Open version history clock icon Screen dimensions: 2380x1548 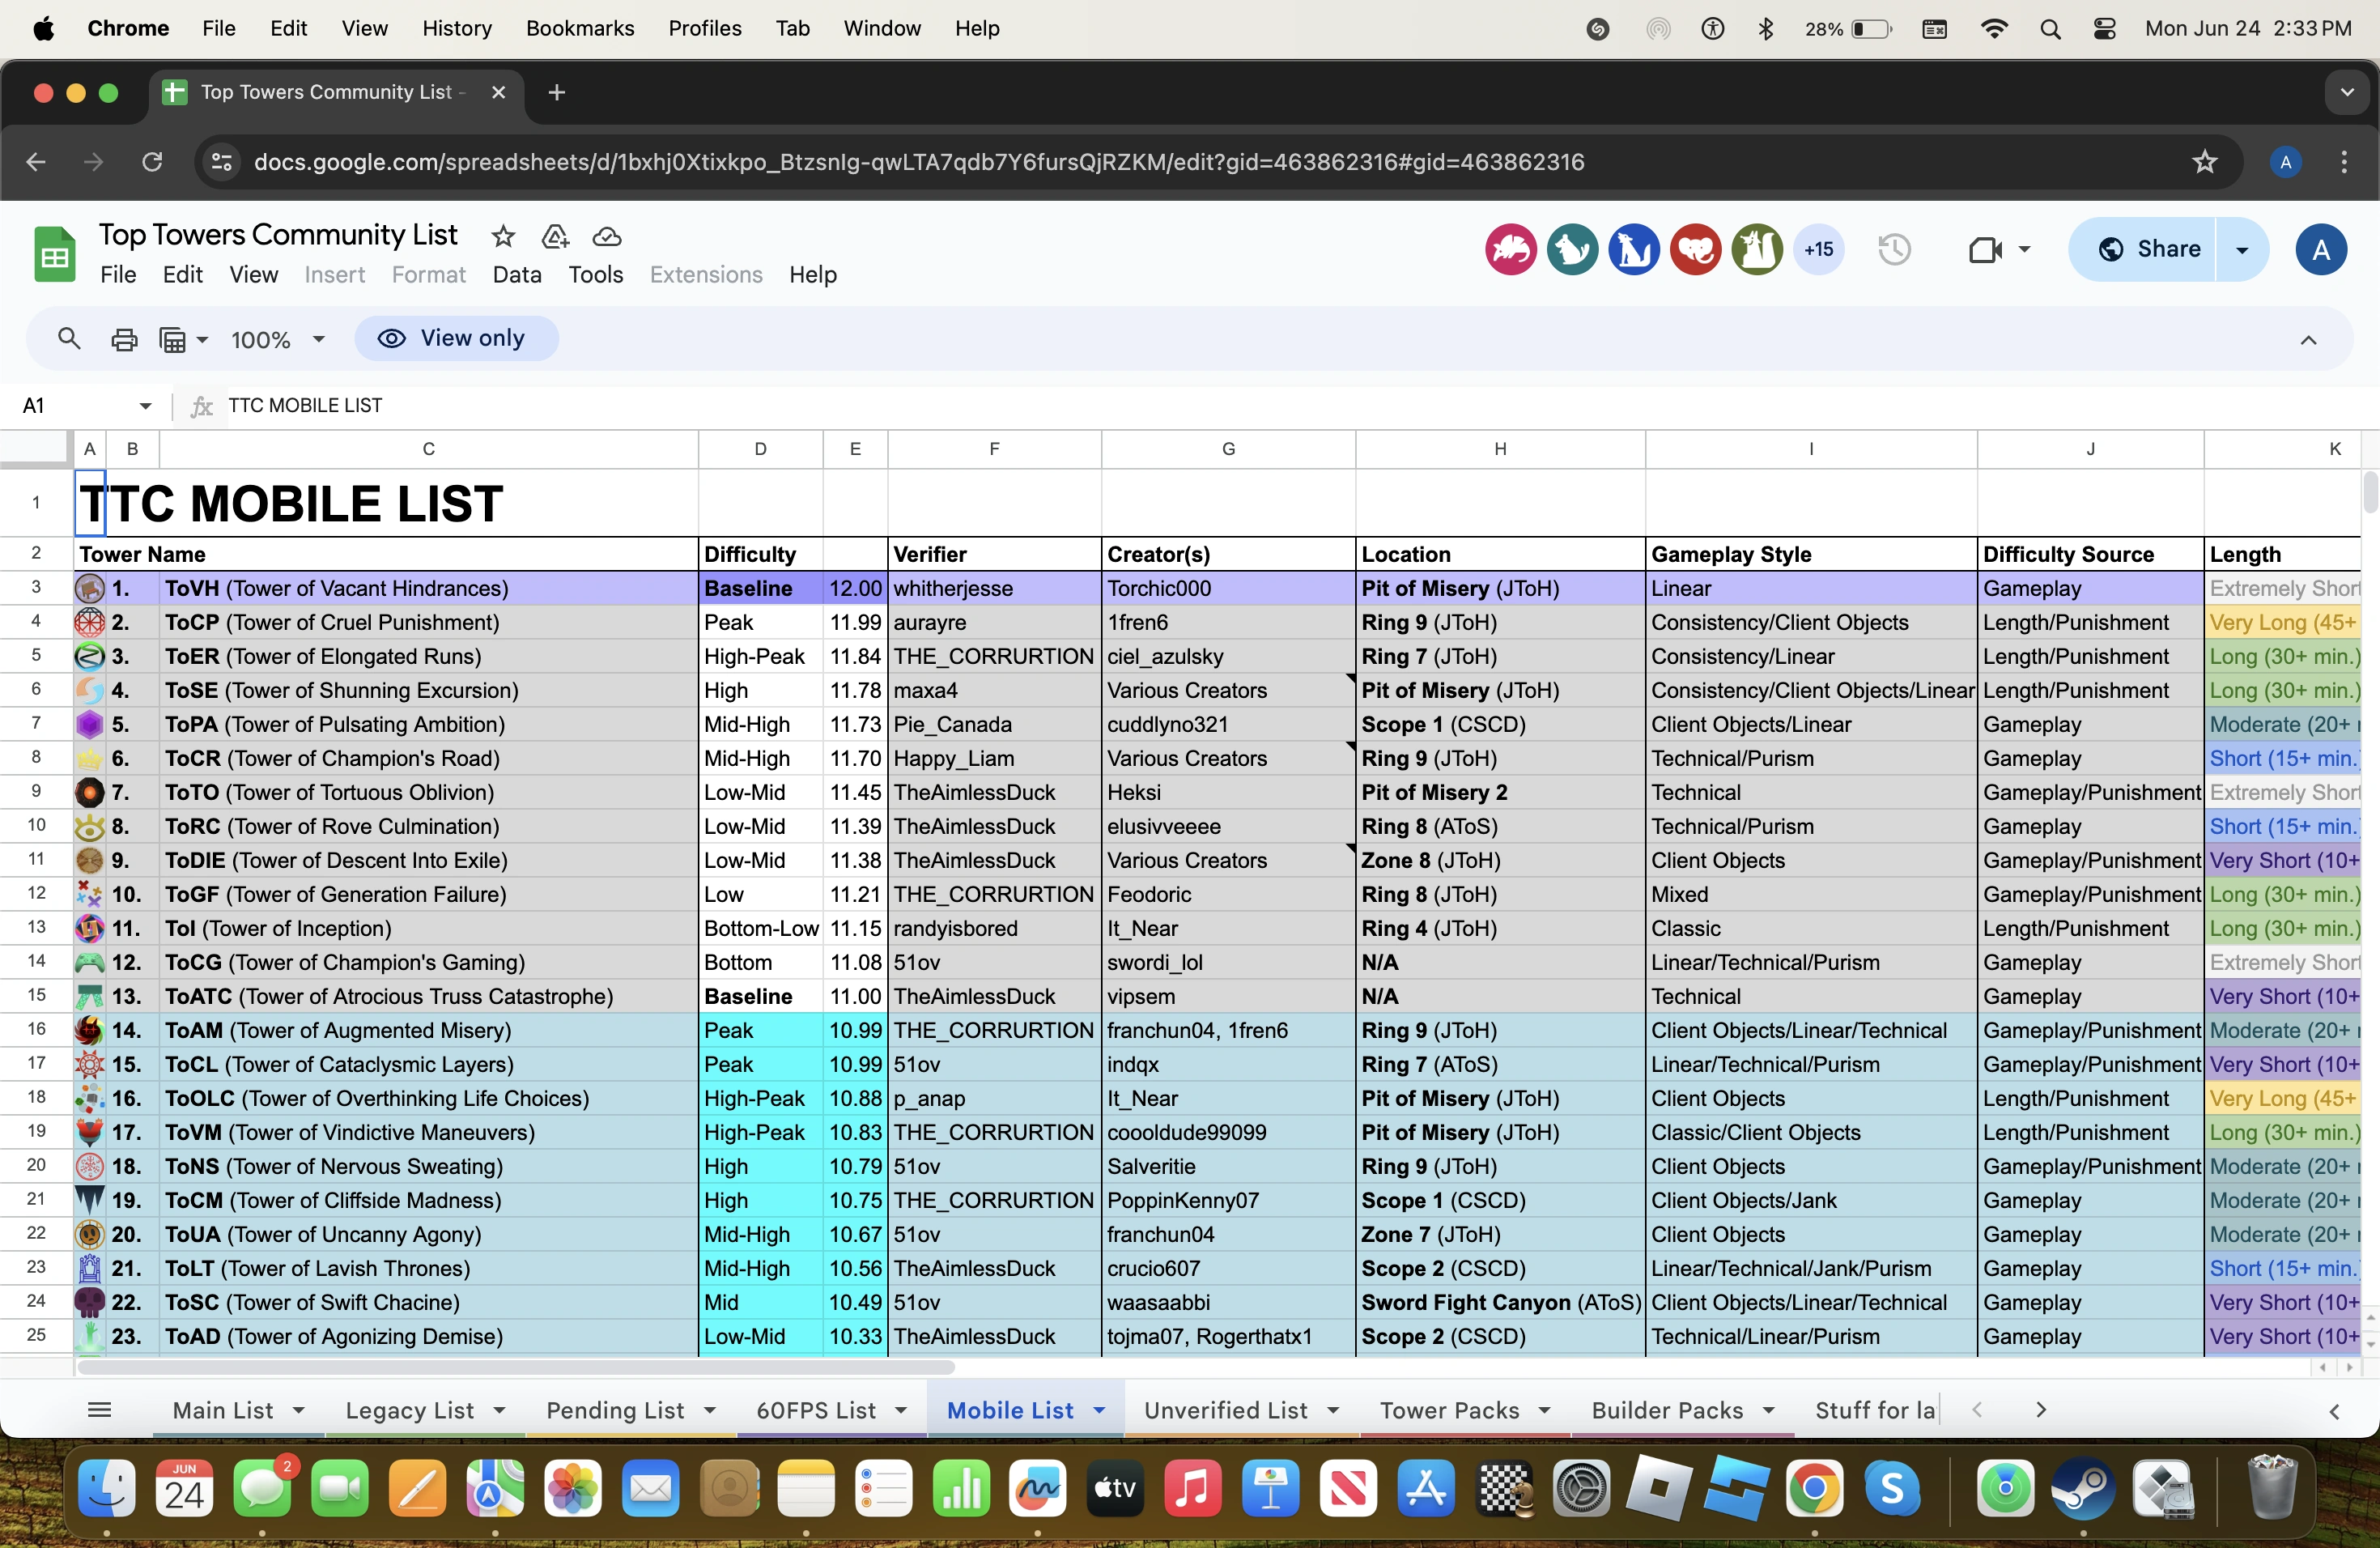1894,249
